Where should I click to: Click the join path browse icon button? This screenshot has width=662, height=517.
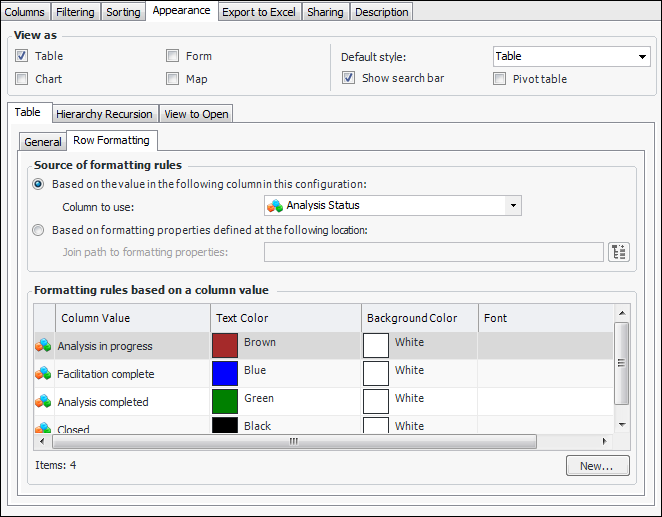pos(619,252)
